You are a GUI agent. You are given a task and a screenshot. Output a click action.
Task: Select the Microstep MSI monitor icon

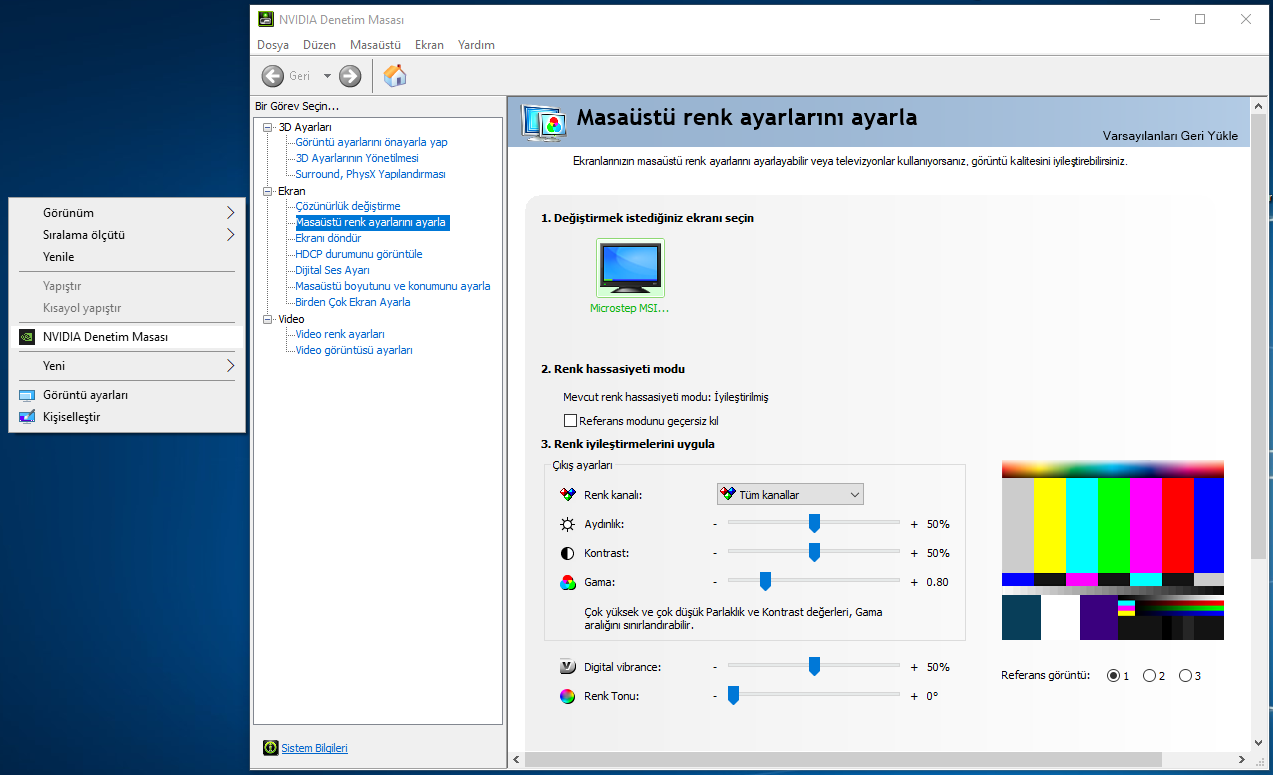tap(630, 267)
